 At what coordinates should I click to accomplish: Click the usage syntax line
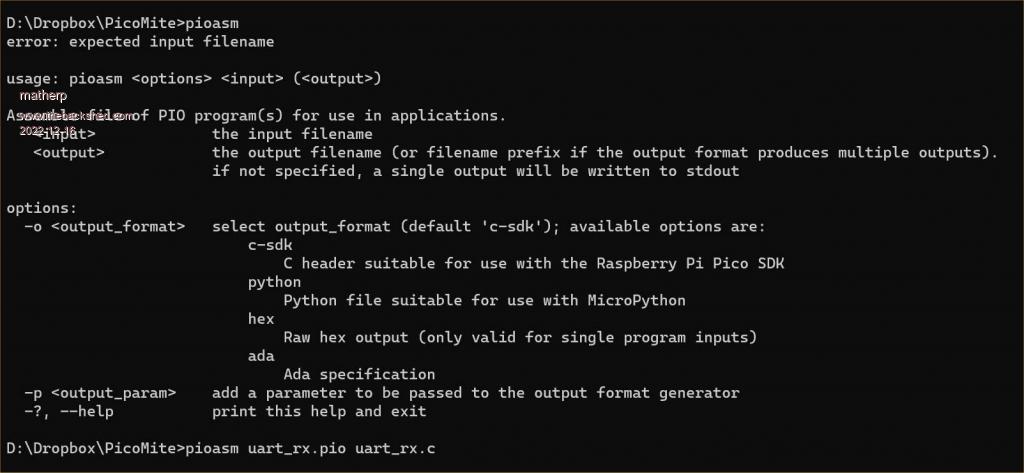[x=194, y=79]
